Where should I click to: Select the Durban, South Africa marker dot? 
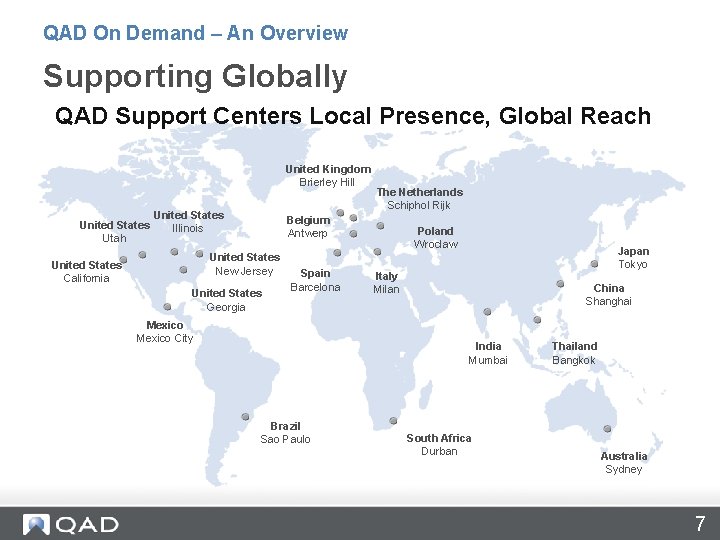tap(393, 421)
